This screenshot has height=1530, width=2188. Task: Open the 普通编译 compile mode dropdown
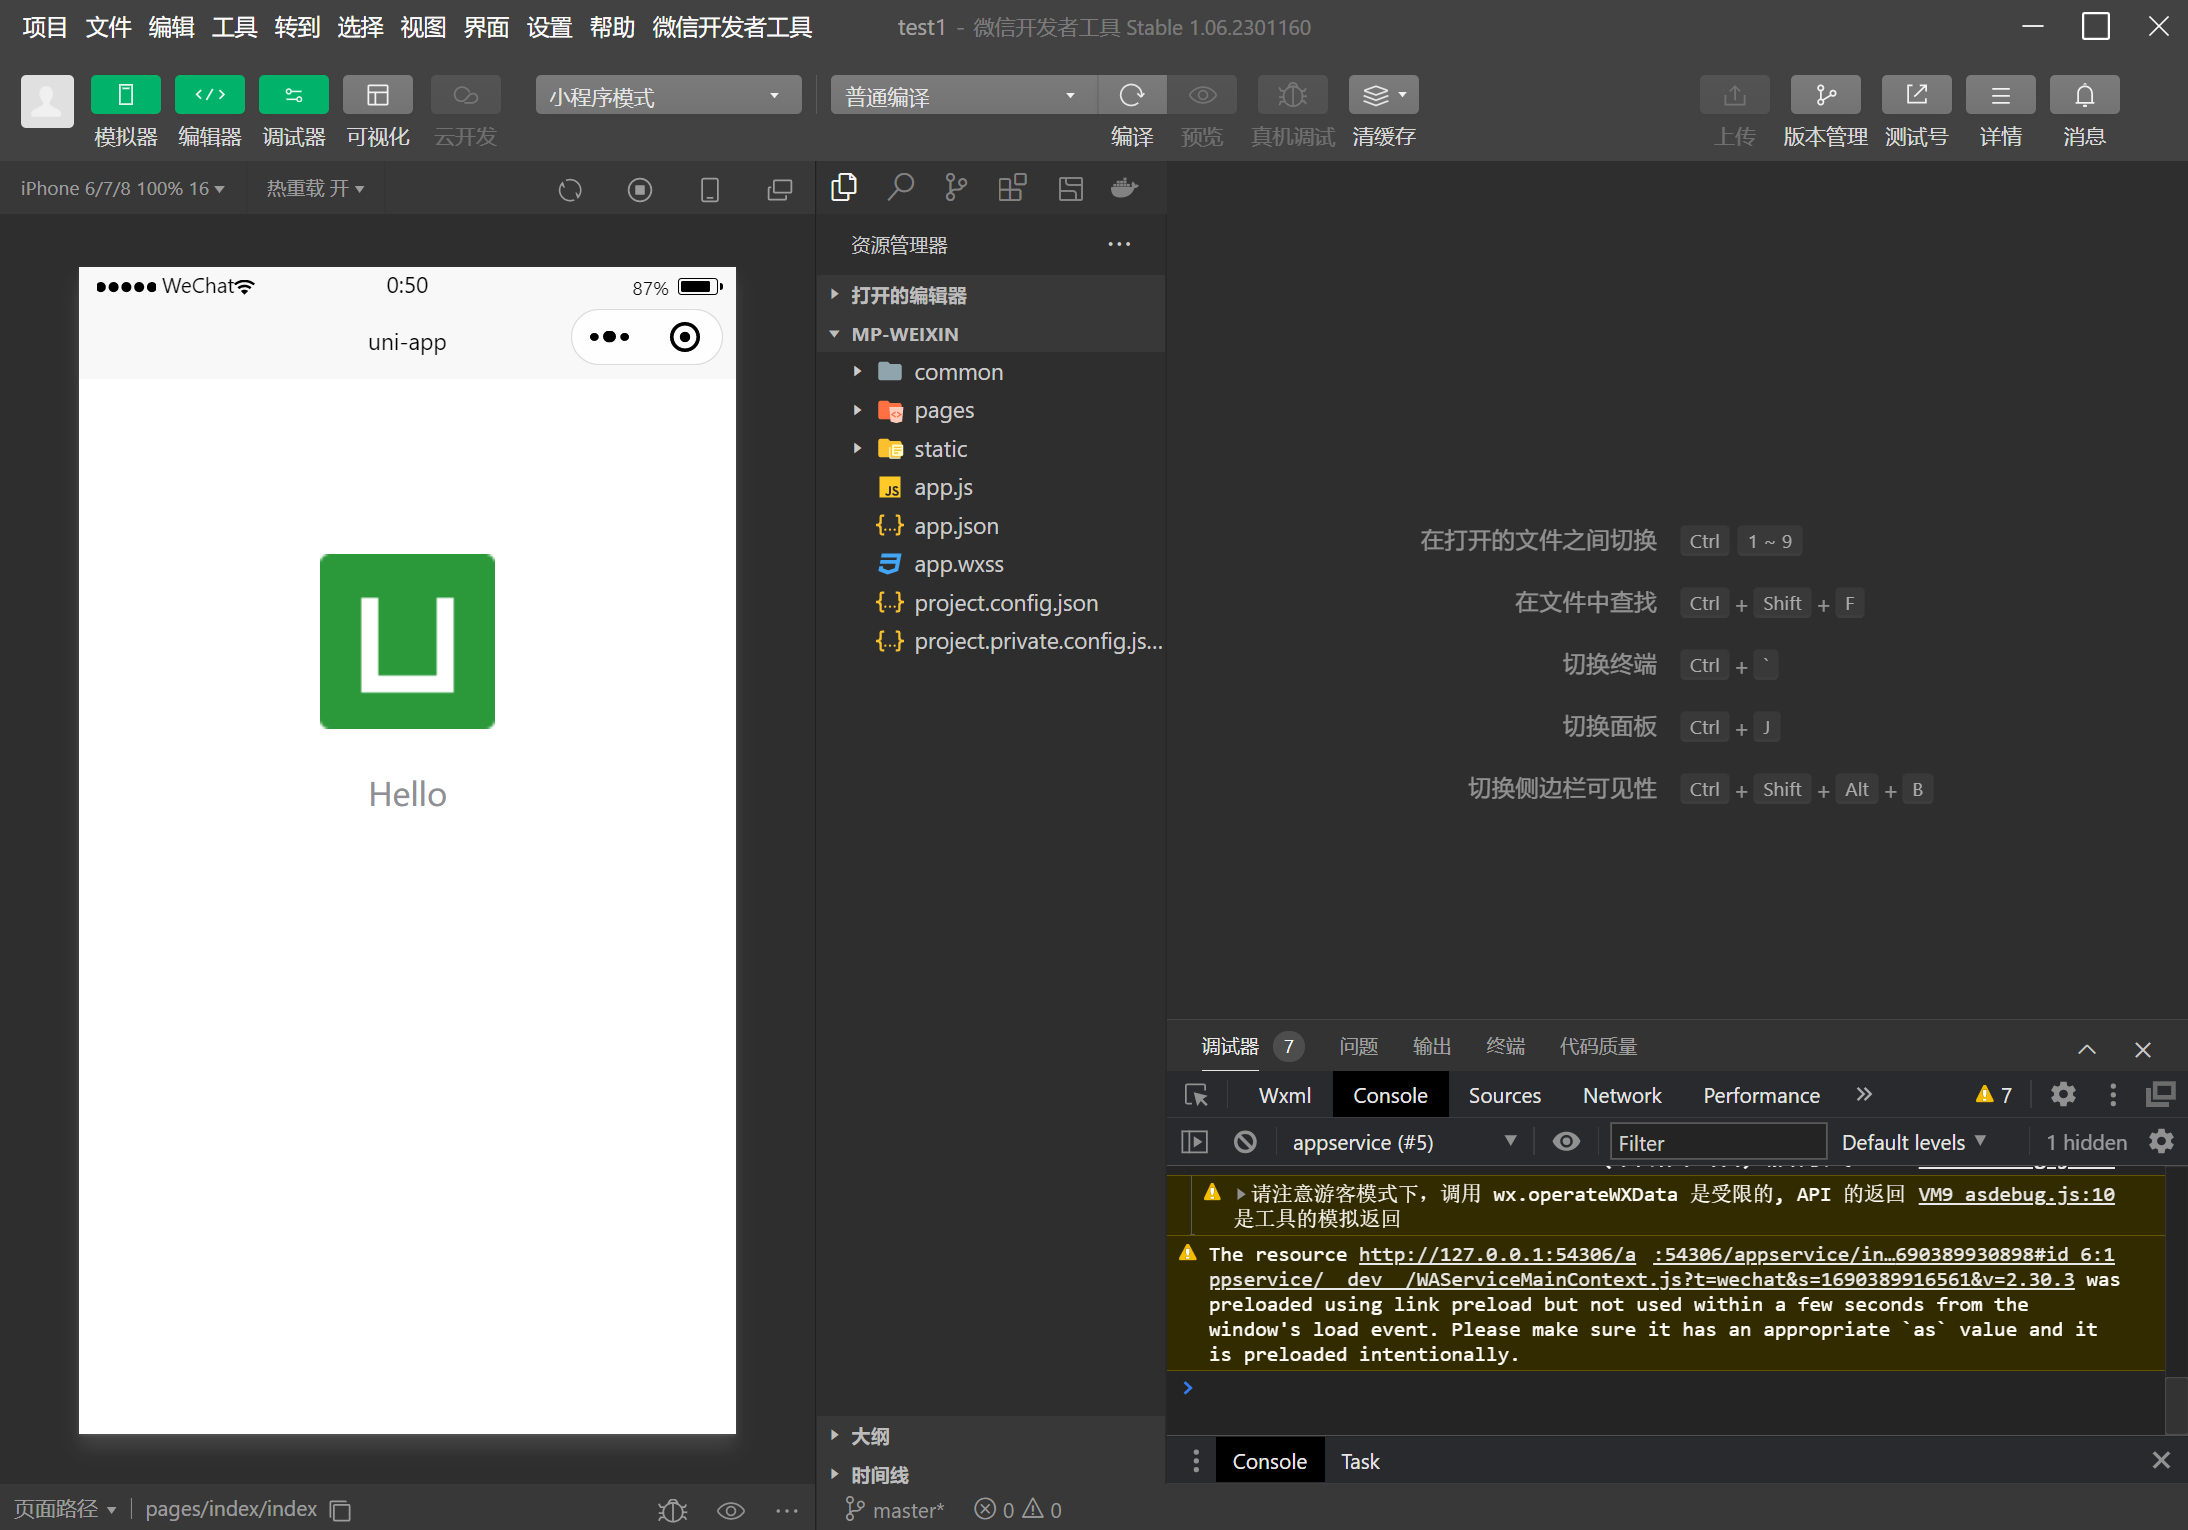click(963, 95)
